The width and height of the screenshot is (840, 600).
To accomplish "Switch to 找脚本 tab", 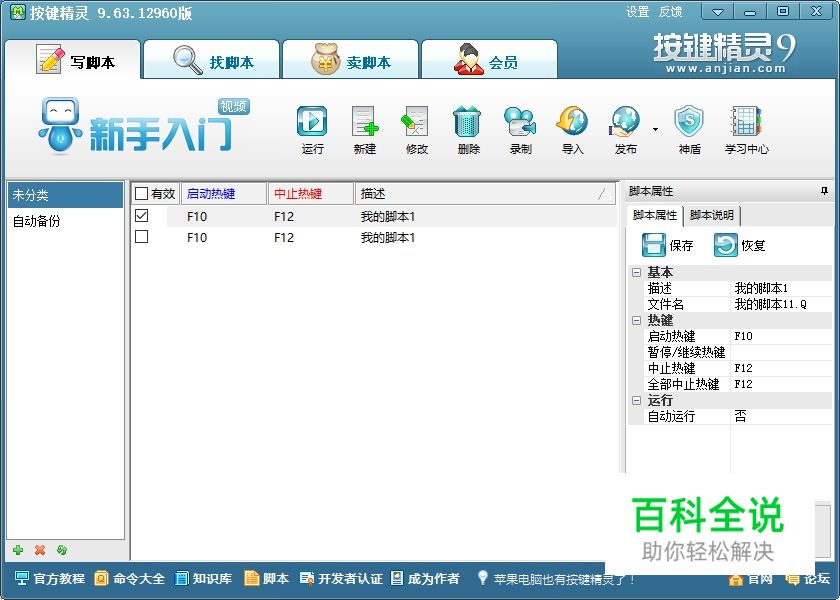I will coord(212,60).
